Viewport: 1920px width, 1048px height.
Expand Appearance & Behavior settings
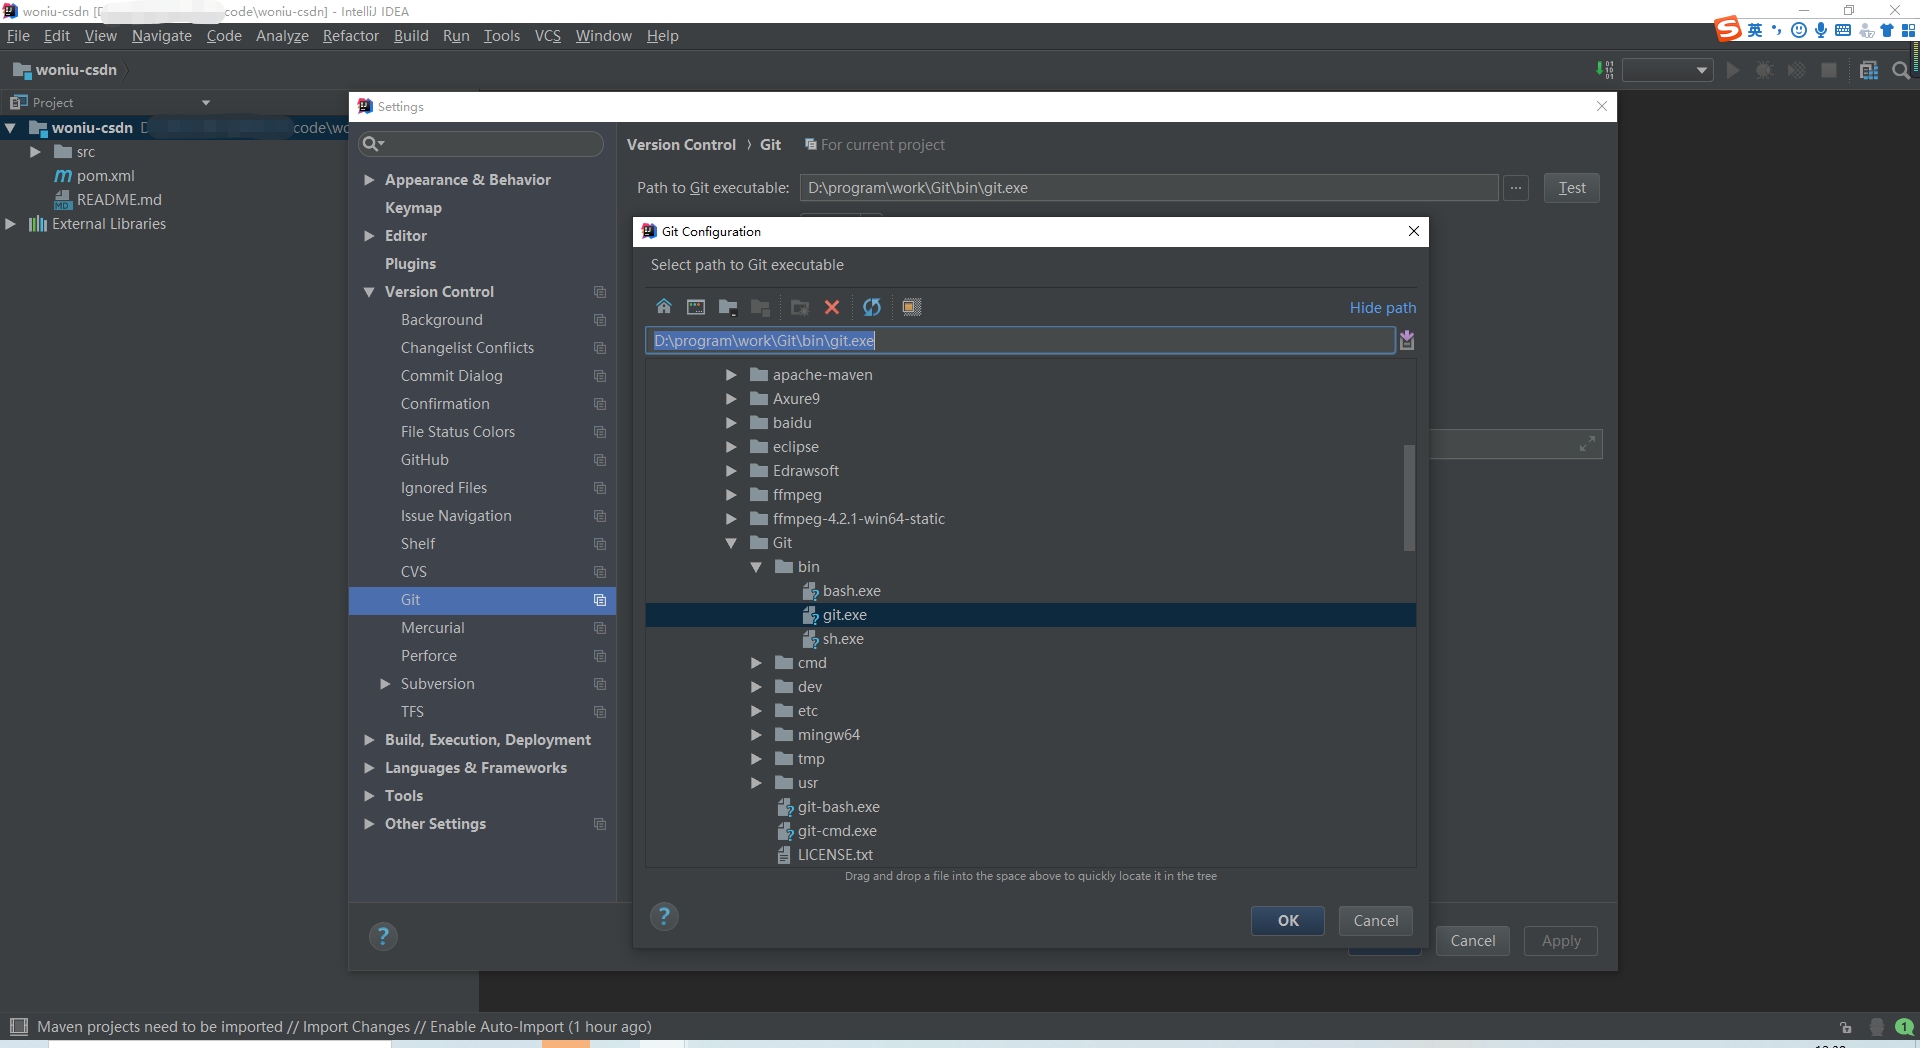[x=369, y=180]
